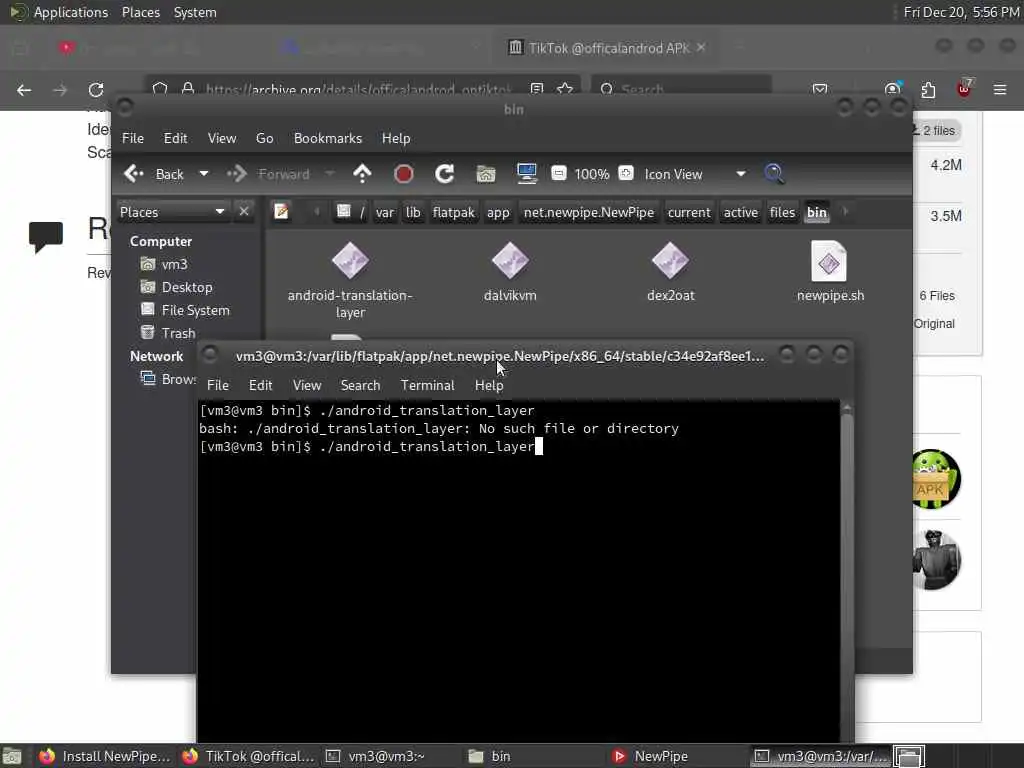The width and height of the screenshot is (1024, 768).
Task: Open the System menu in top panel
Action: click(195, 12)
